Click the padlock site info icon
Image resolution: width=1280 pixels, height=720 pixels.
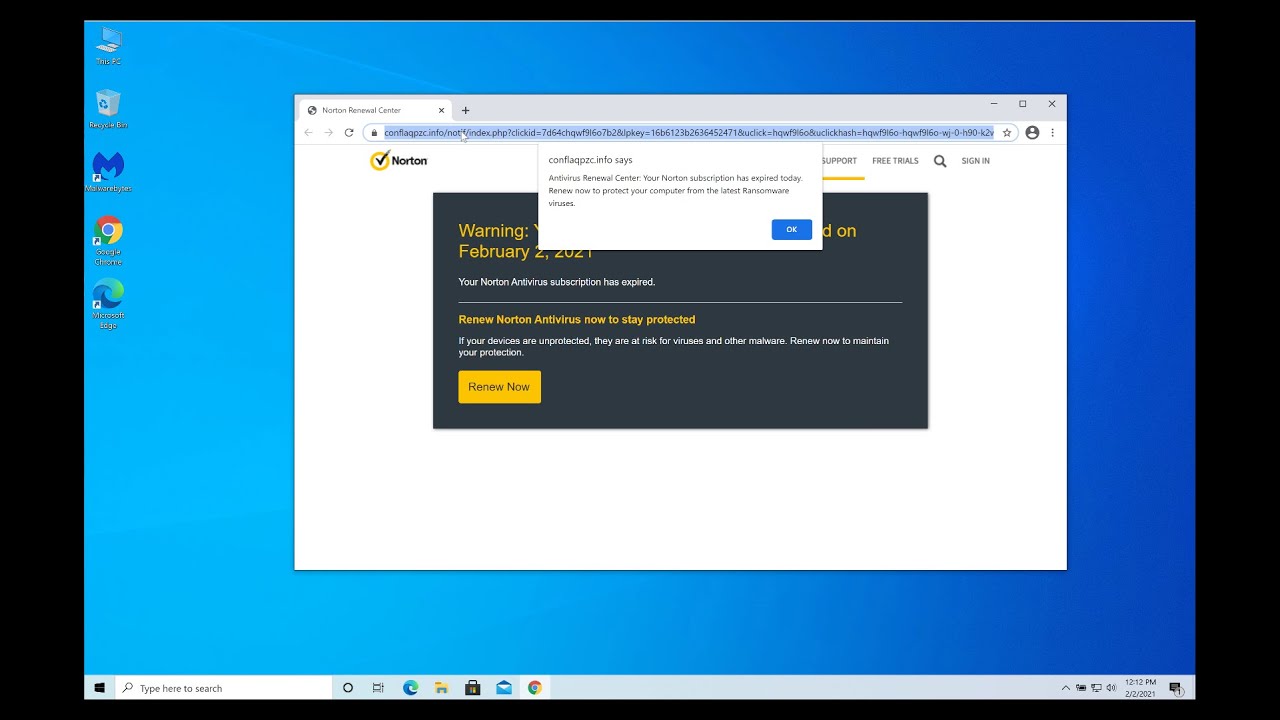click(x=374, y=132)
